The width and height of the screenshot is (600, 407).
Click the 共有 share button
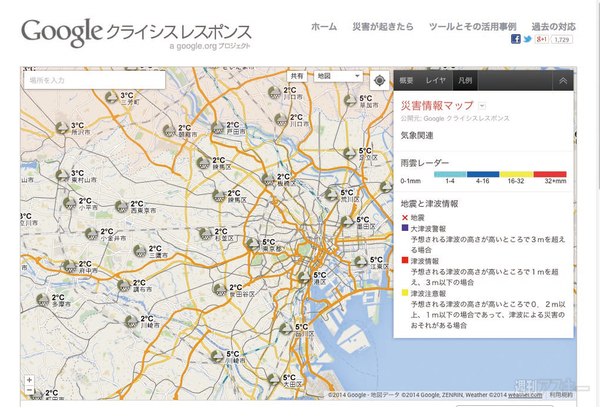297,76
